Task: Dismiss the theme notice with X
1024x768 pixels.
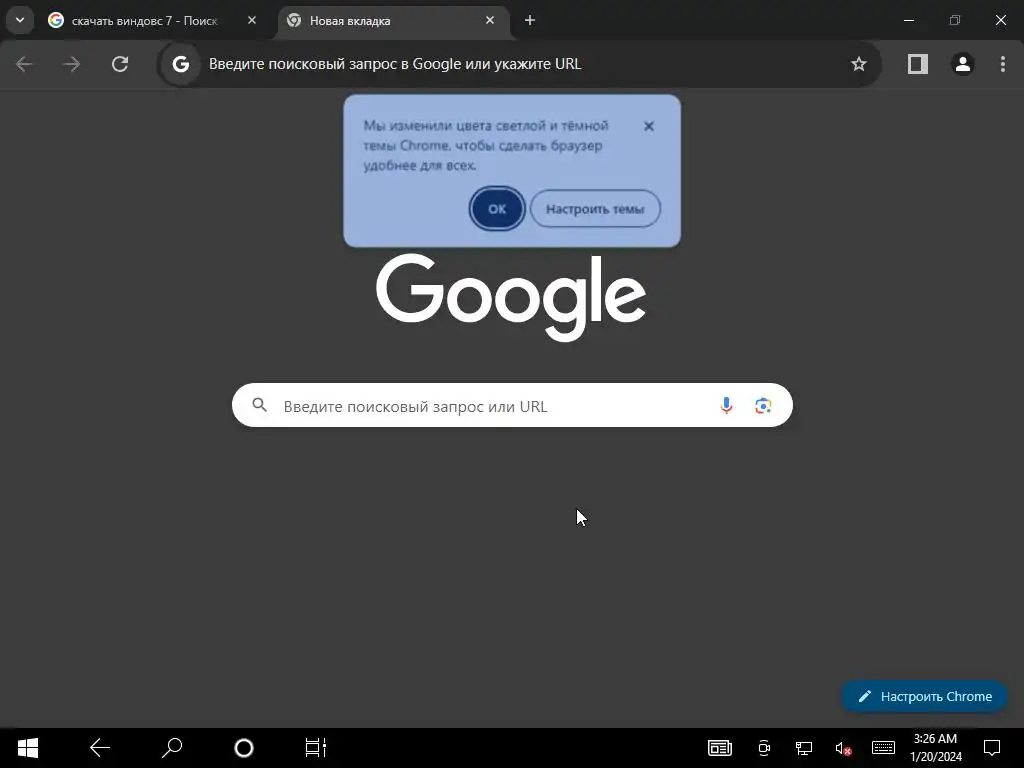Action: (x=648, y=126)
